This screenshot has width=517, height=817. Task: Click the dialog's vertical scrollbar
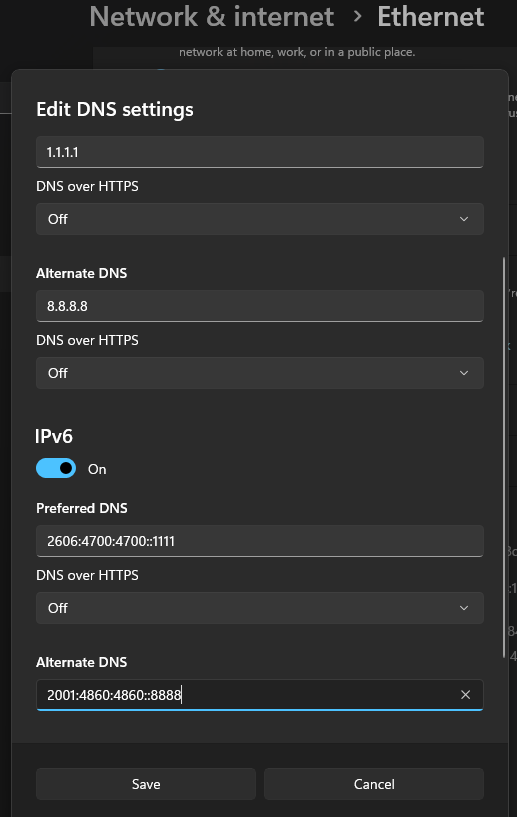pos(503,457)
